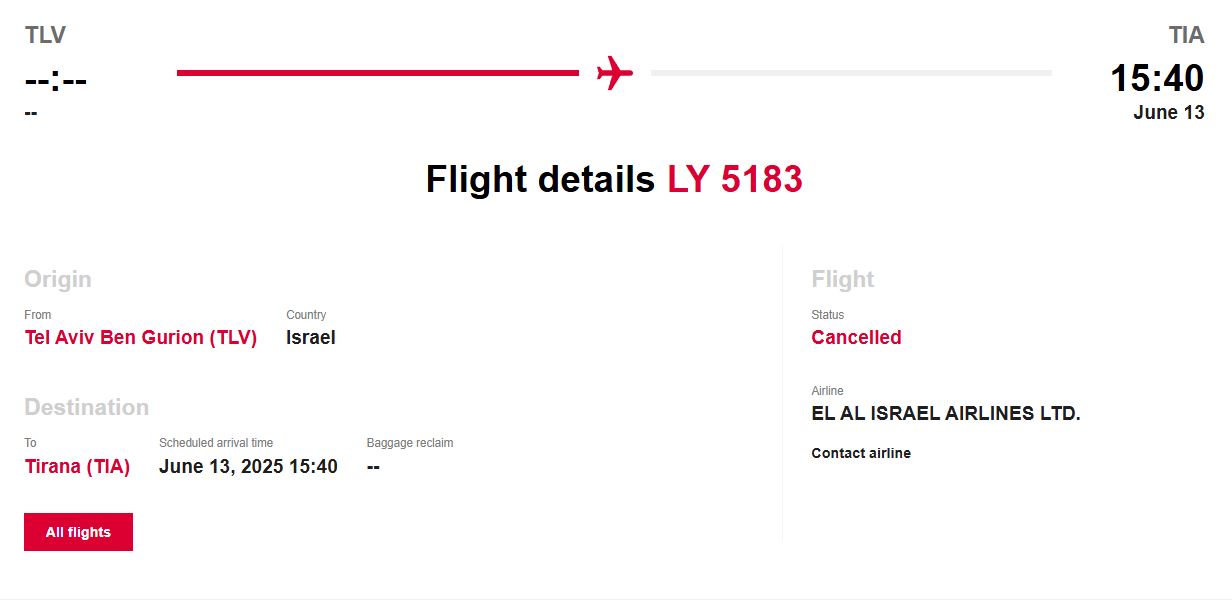
Task: Open the Tel Aviv Ben Gurion (TLV) link
Action: point(141,338)
